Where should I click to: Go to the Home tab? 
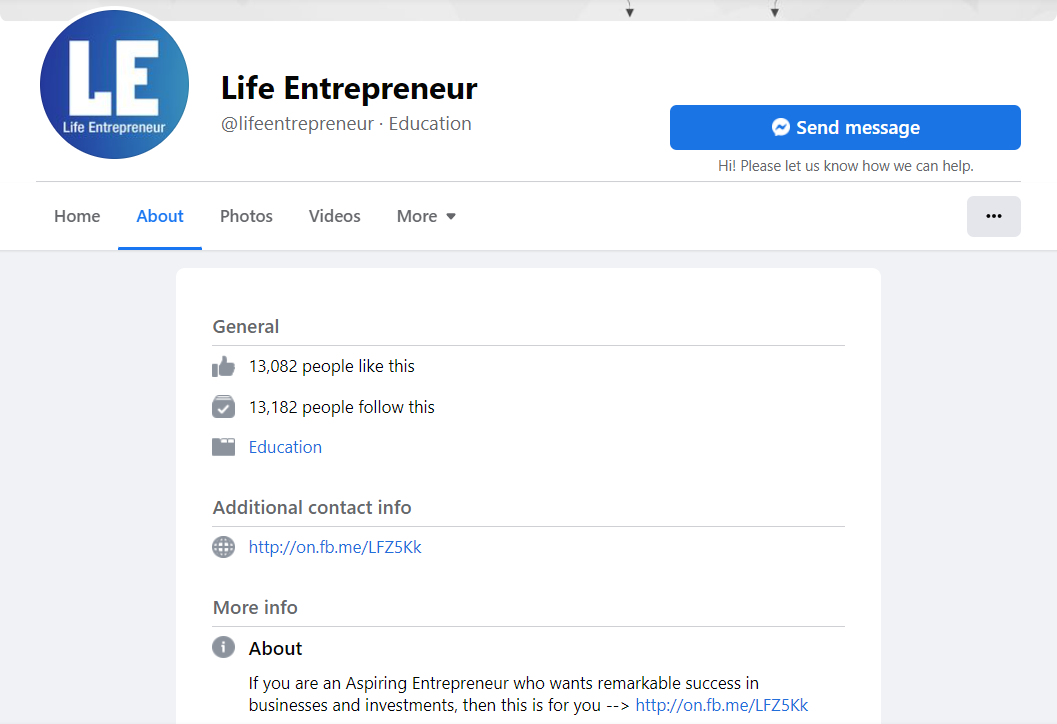coord(77,216)
